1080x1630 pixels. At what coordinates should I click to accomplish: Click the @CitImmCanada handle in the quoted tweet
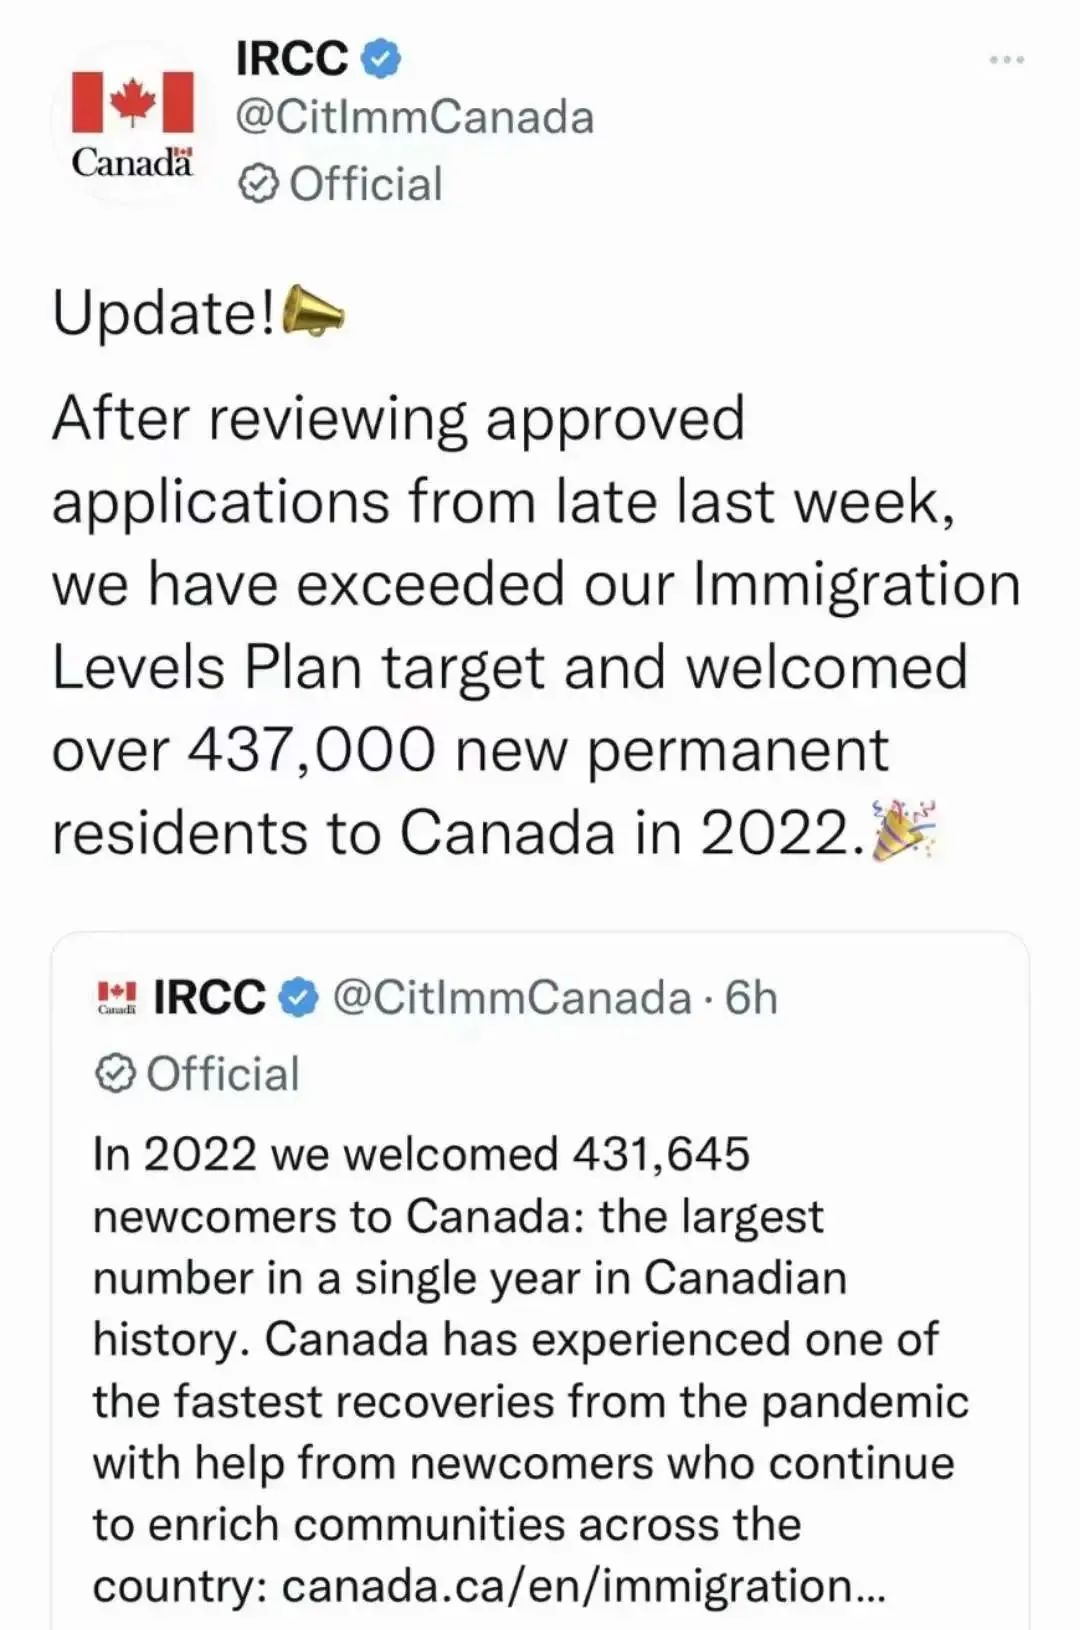(x=511, y=997)
